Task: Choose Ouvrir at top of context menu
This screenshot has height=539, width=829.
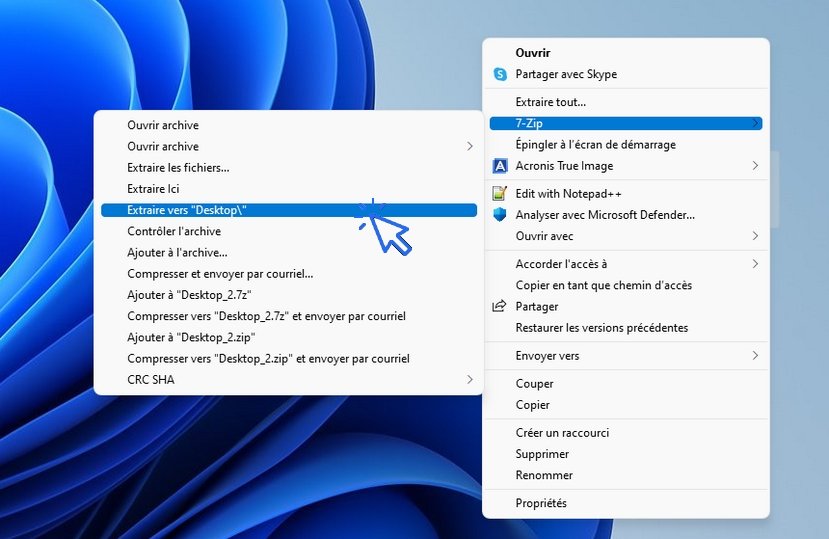Action: 625,53
